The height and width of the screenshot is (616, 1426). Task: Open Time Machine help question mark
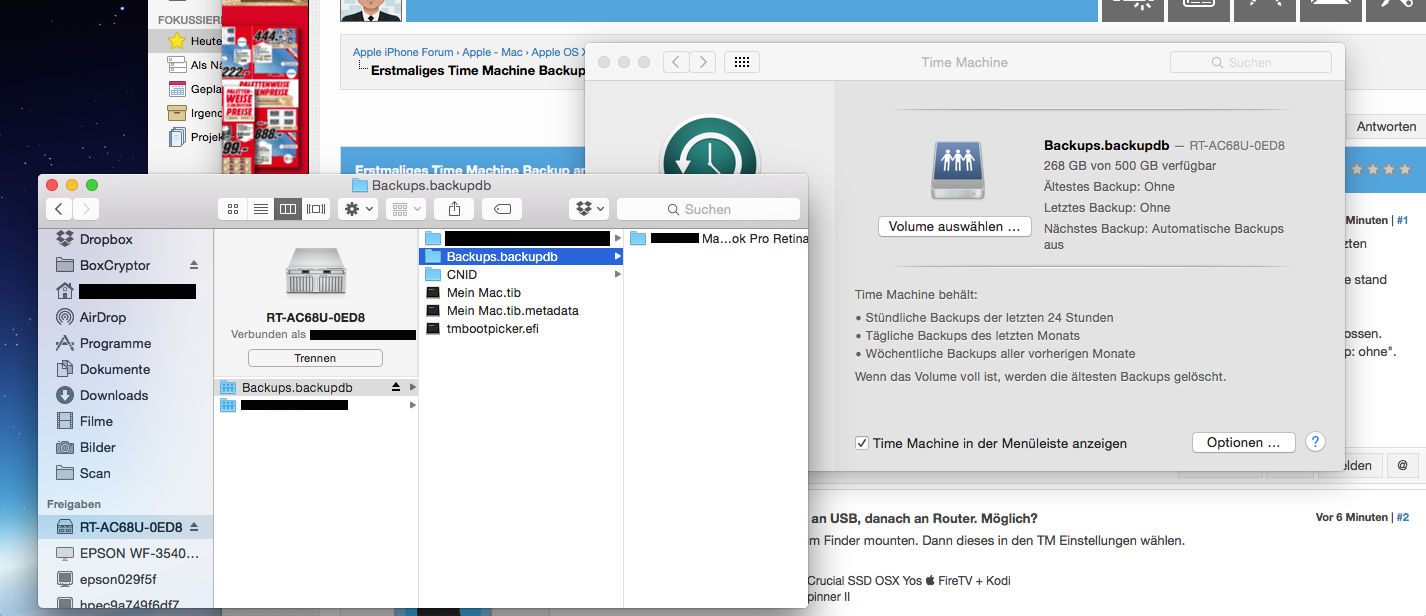[x=1316, y=442]
